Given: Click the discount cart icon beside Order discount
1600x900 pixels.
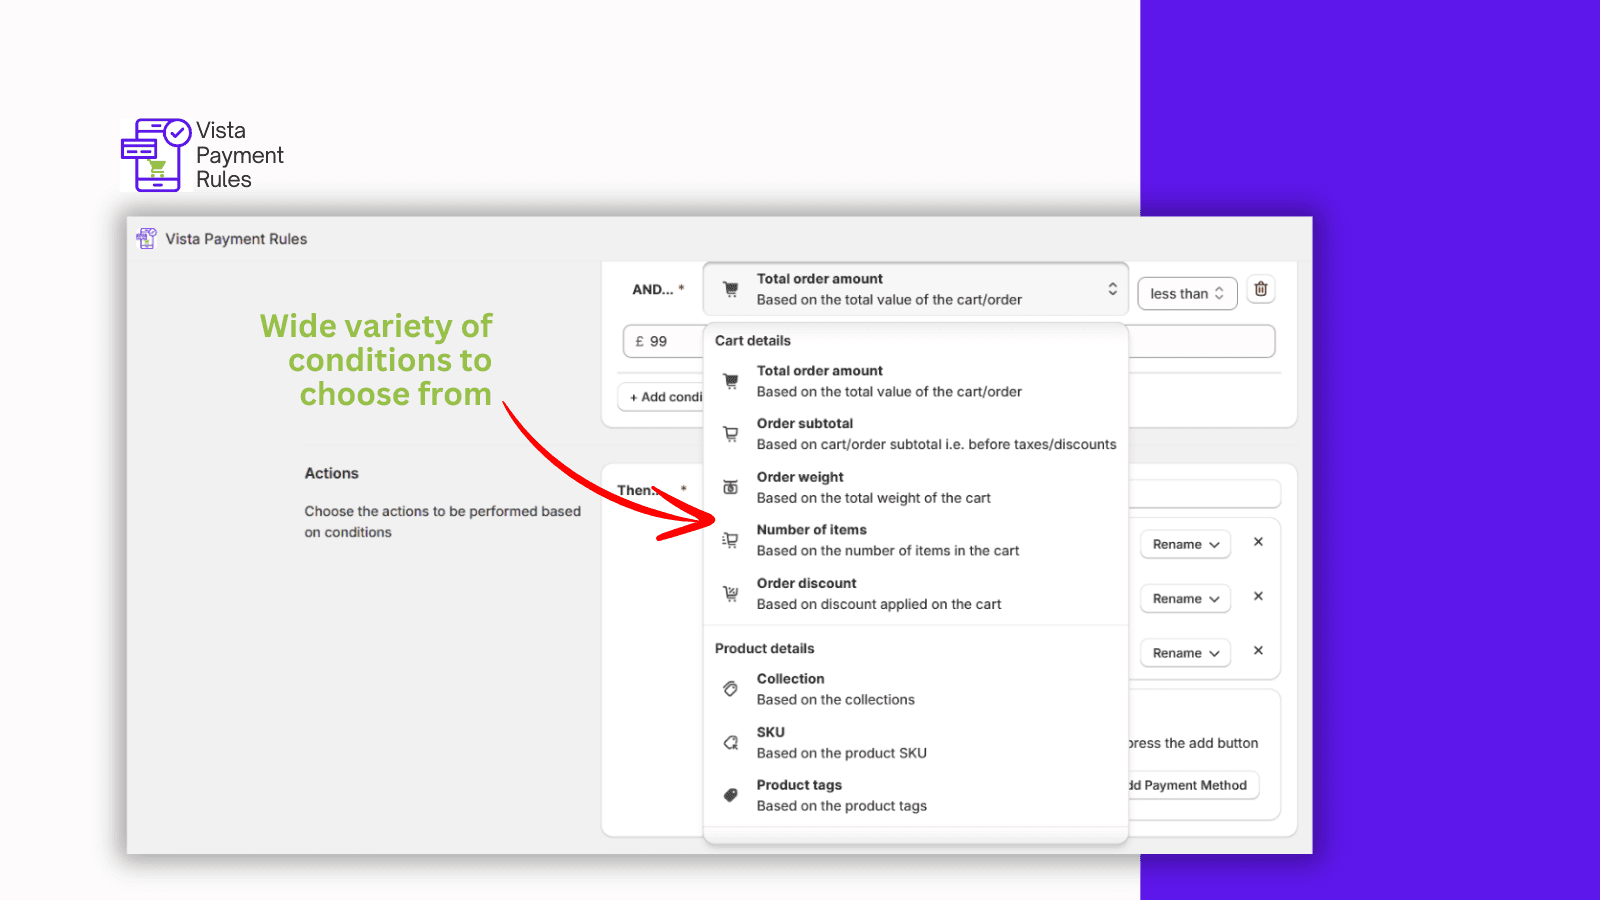Looking at the screenshot, I should pyautogui.click(x=731, y=594).
